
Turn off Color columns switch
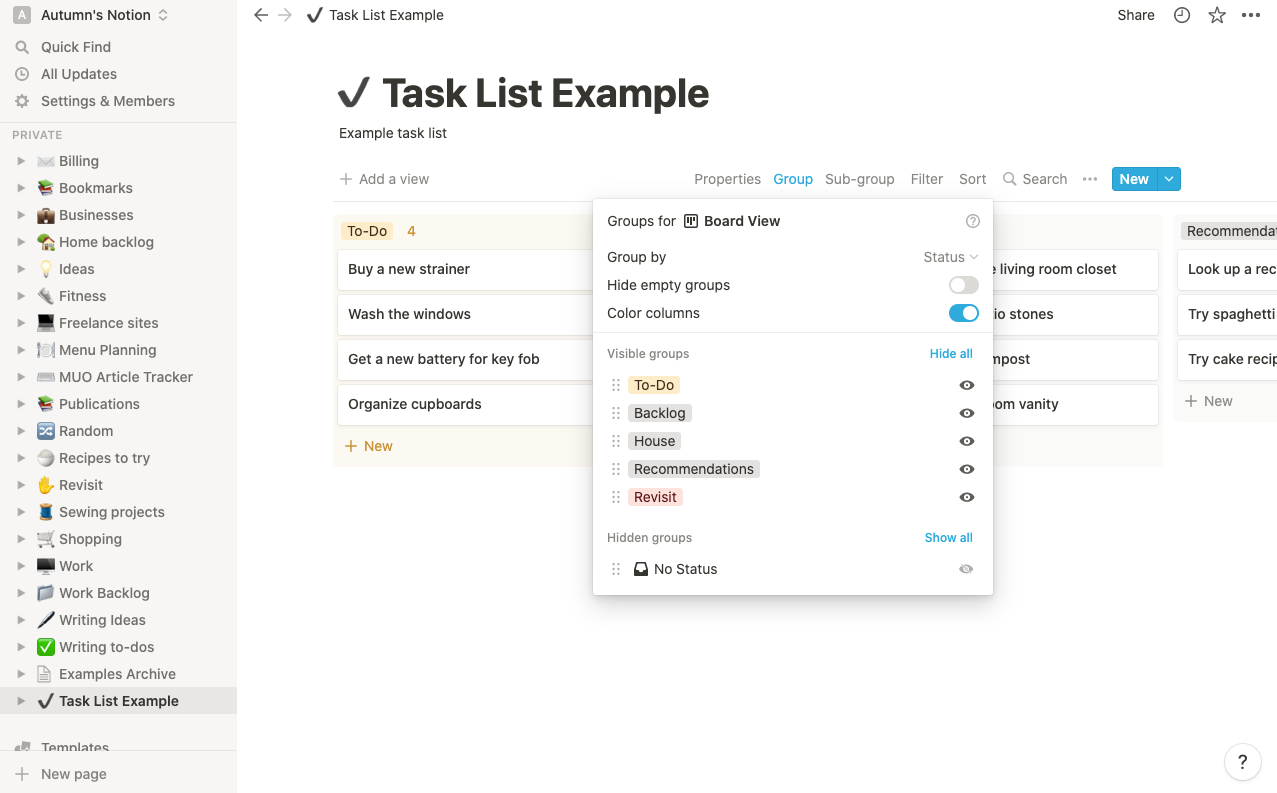pyautogui.click(x=963, y=313)
